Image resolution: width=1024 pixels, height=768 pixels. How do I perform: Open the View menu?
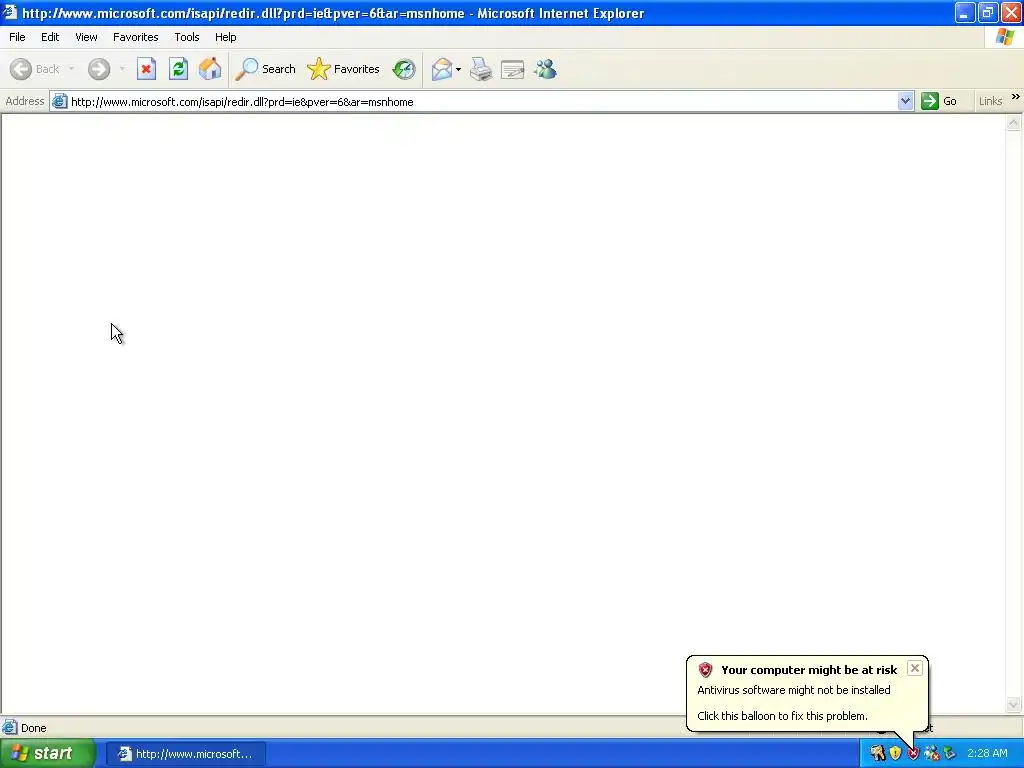[86, 37]
